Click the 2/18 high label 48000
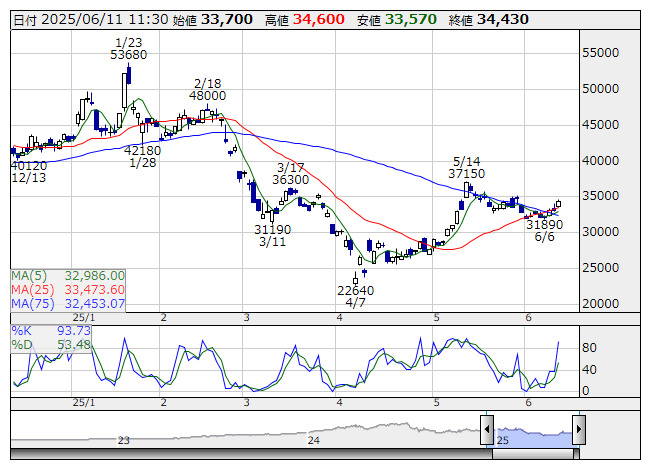The width and height of the screenshot is (653, 470). point(207,96)
